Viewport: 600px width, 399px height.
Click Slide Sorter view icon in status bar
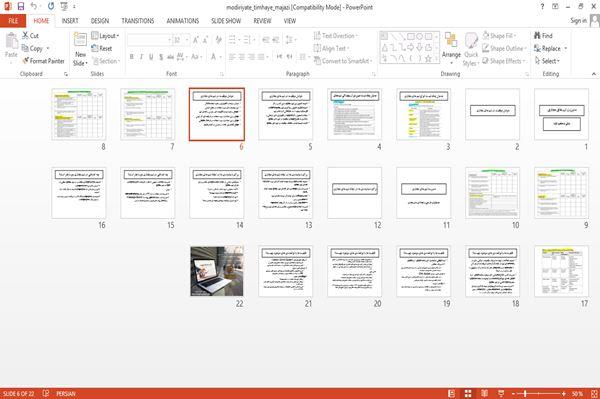click(x=468, y=393)
